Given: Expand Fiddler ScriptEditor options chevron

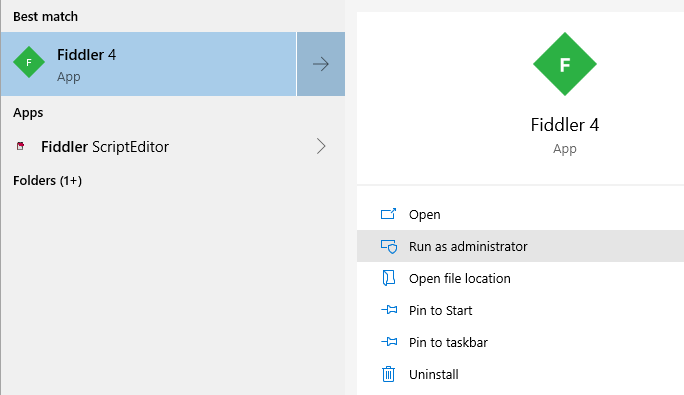Looking at the screenshot, I should pos(321,146).
